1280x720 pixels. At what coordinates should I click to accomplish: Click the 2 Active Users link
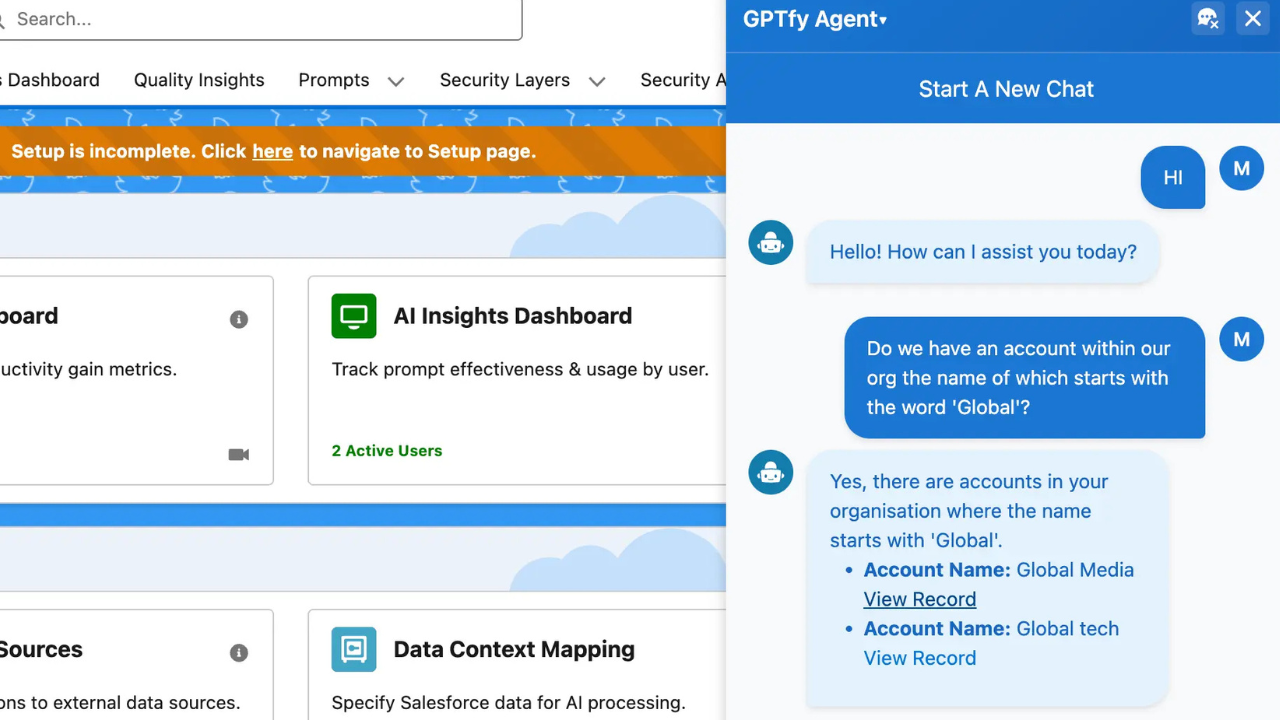386,451
